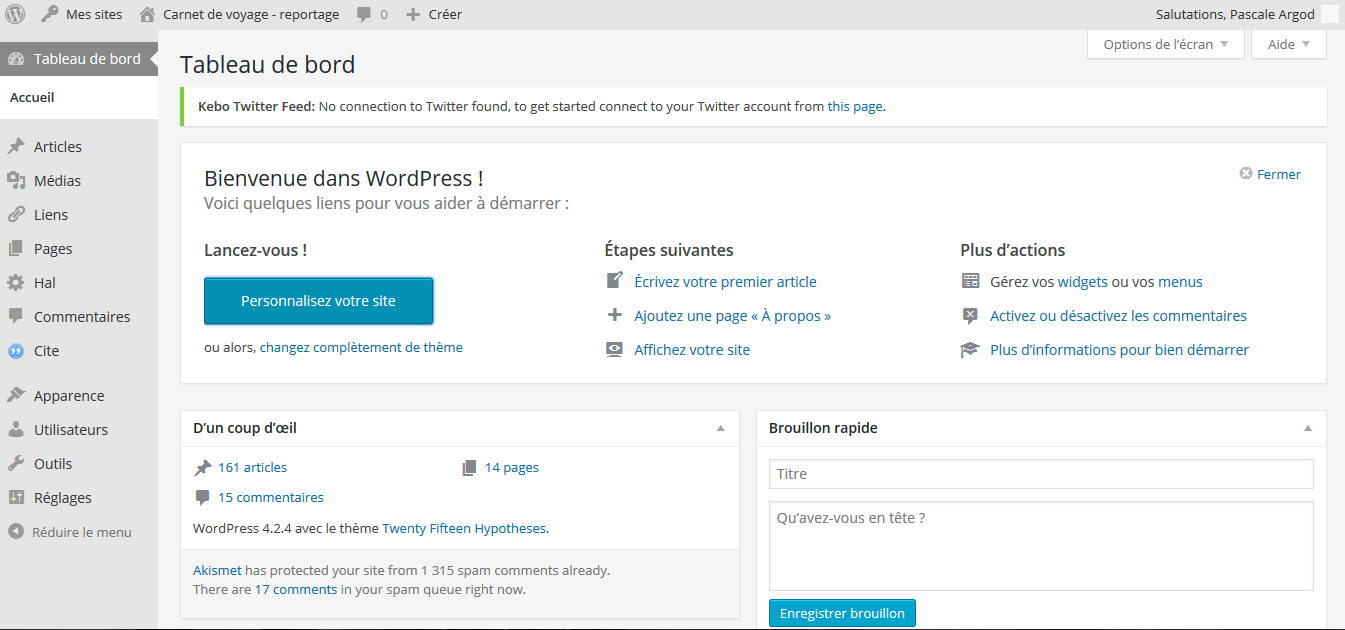
Task: Click the Médias sidebar icon
Action: [16, 181]
